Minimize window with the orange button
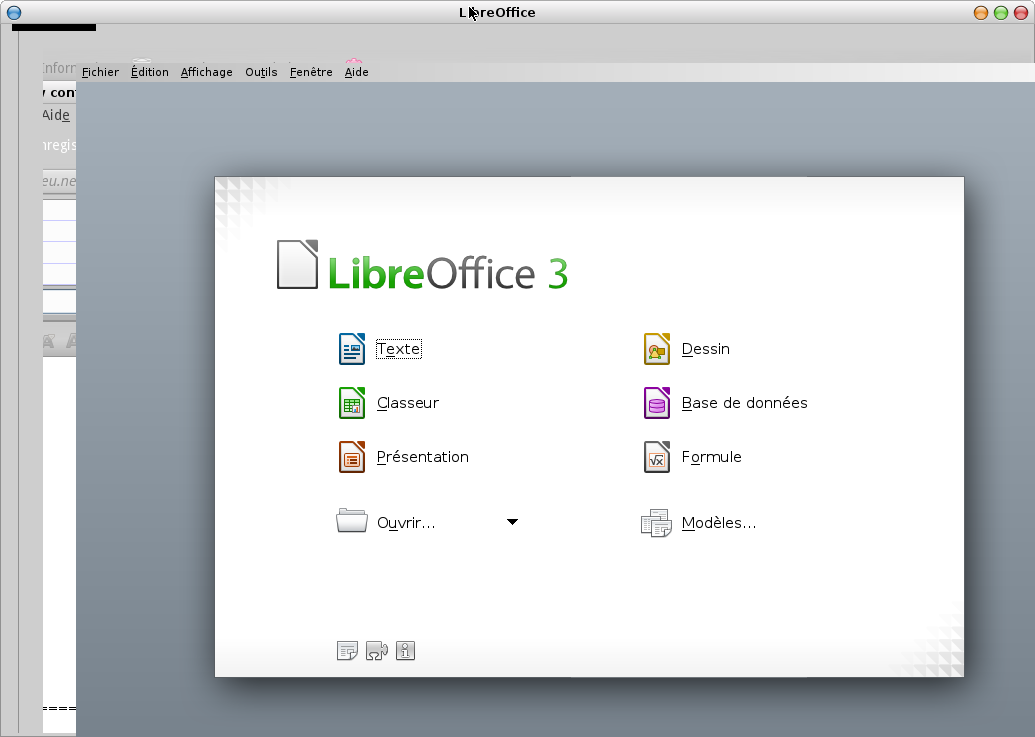 coord(981,13)
